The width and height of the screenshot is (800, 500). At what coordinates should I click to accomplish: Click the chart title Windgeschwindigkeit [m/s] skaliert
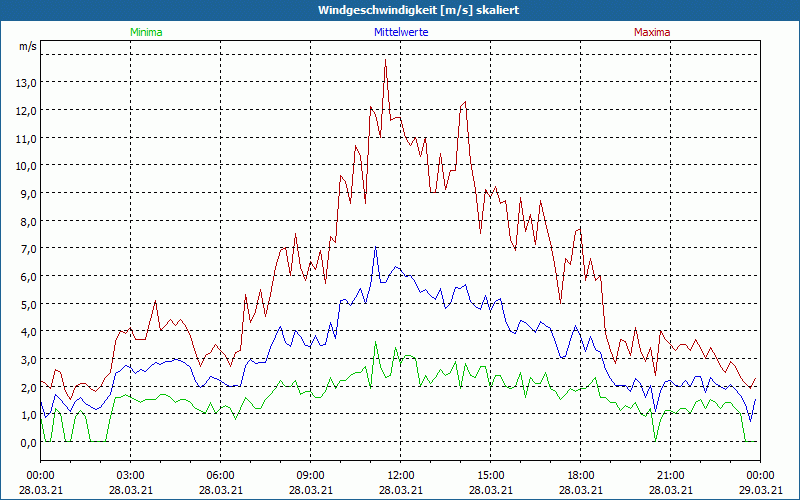point(418,10)
